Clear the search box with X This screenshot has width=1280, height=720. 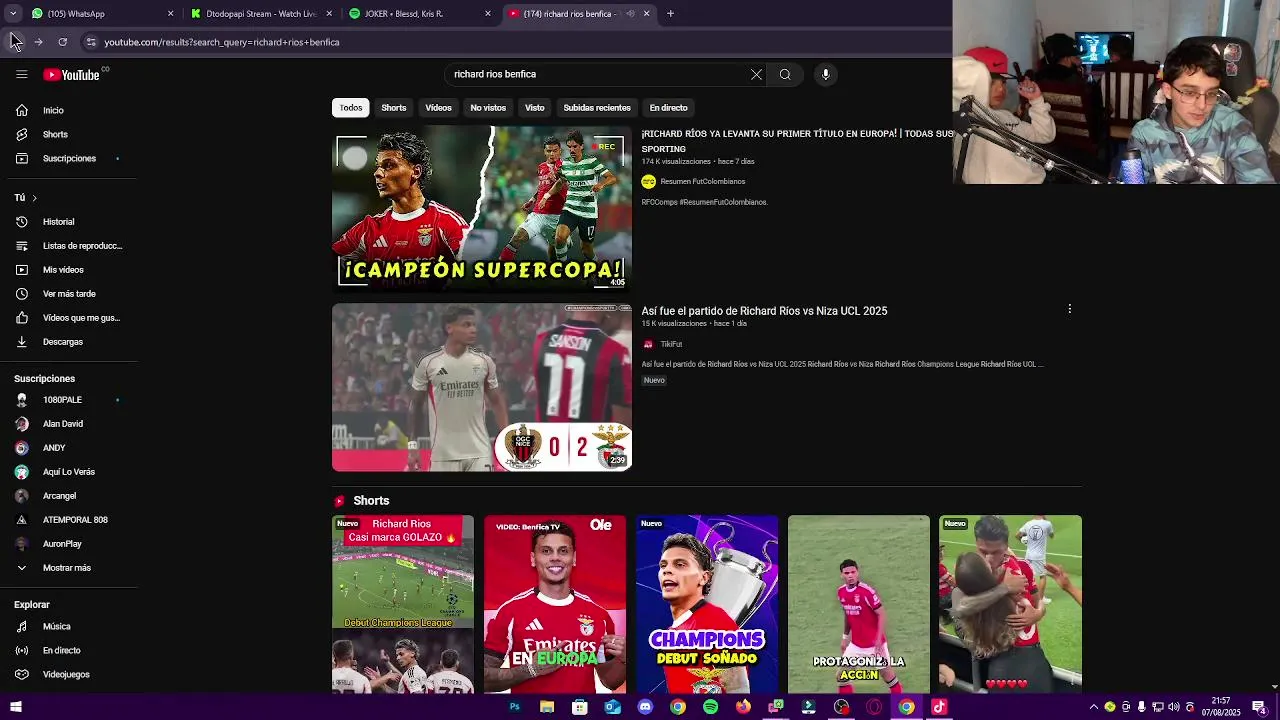756,74
